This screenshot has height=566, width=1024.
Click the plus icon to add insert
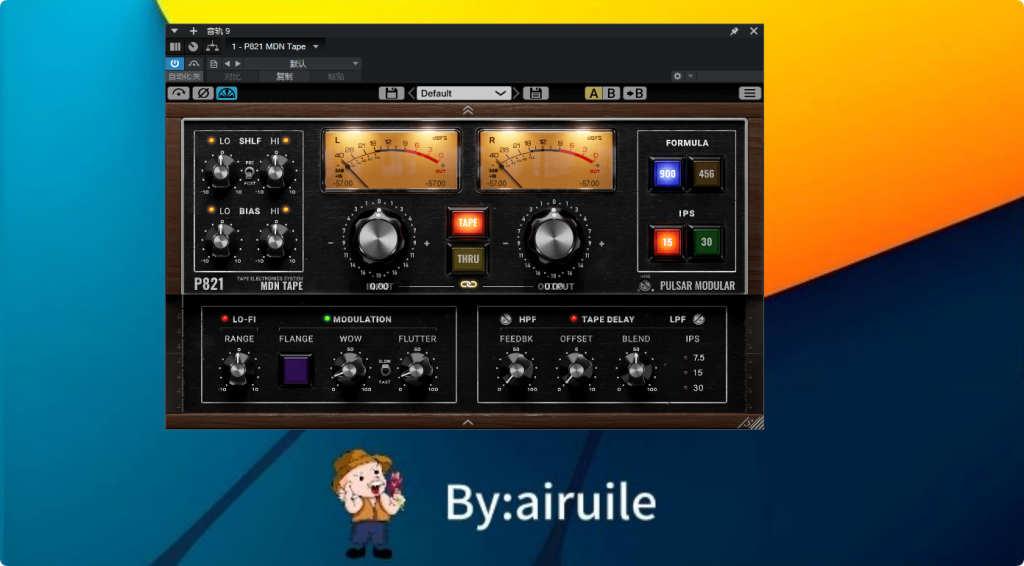click(x=193, y=31)
